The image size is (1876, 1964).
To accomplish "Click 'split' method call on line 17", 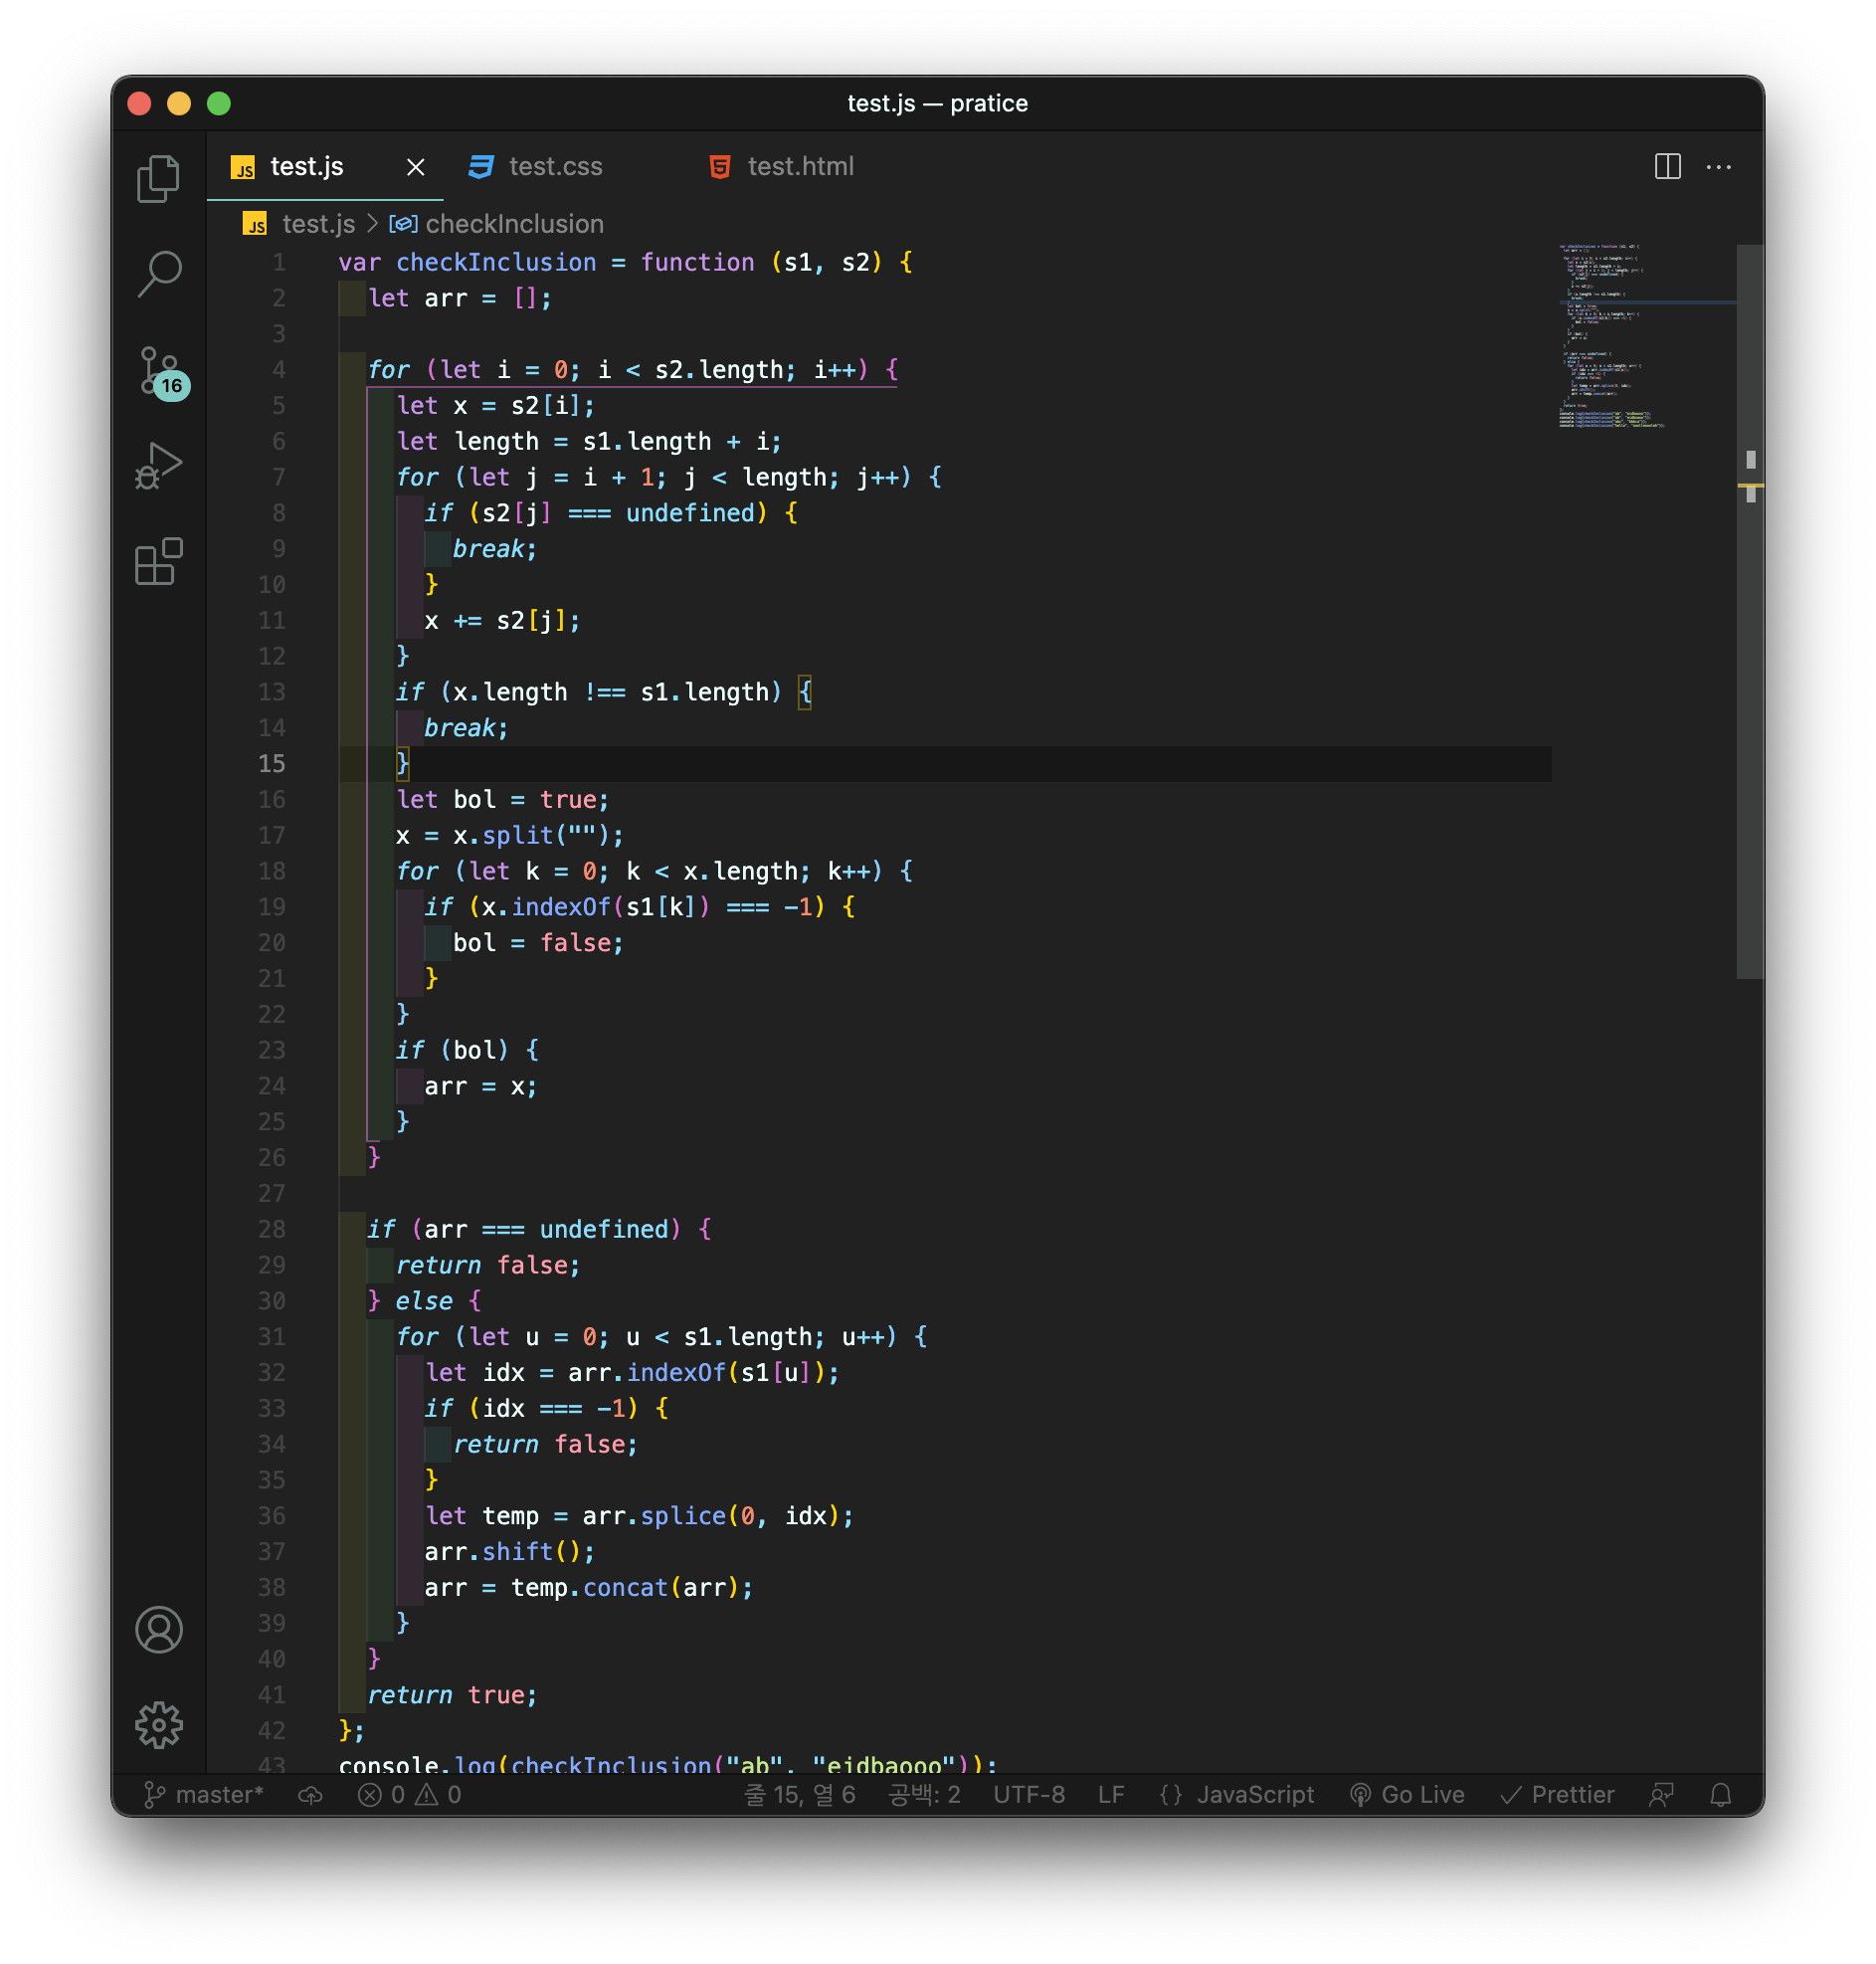I will (x=518, y=835).
